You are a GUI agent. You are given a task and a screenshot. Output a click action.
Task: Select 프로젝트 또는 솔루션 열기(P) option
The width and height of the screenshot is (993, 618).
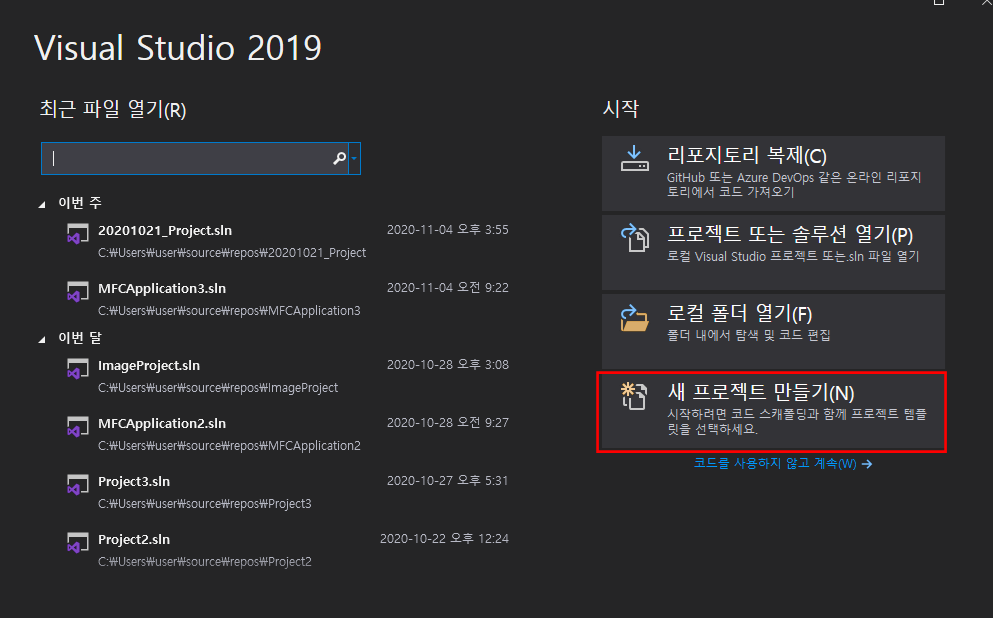(773, 252)
